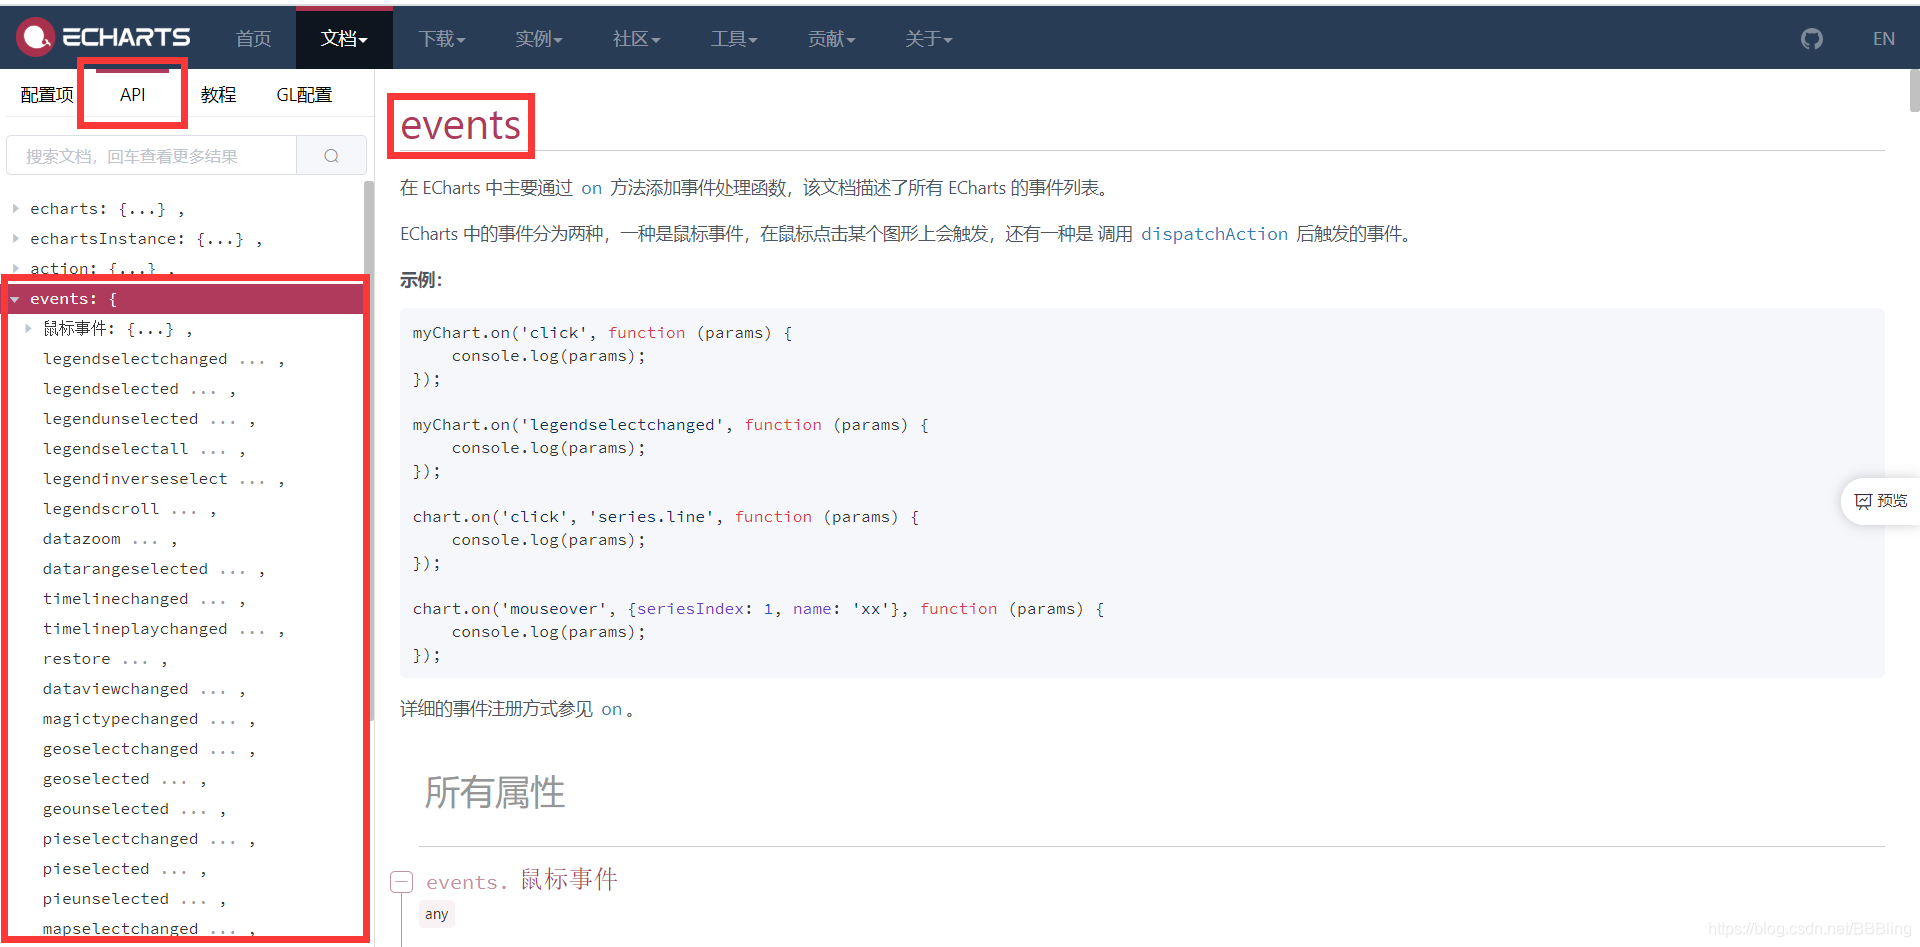Open the GitHub repository icon
The height and width of the screenshot is (947, 1920).
tap(1812, 39)
